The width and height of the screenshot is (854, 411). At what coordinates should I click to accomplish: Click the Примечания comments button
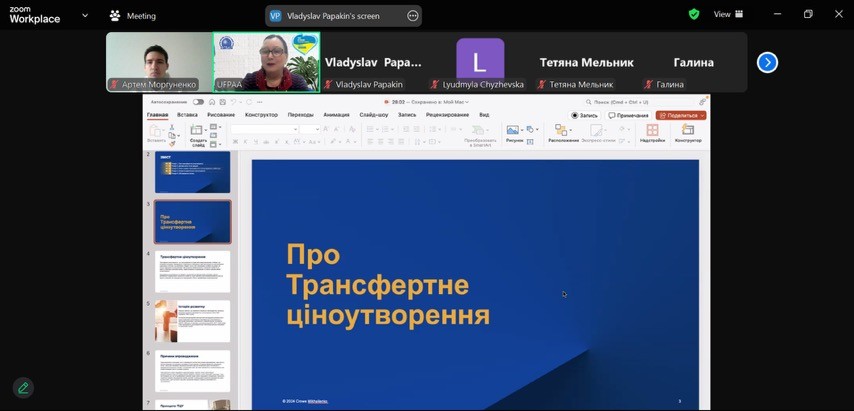(x=629, y=115)
